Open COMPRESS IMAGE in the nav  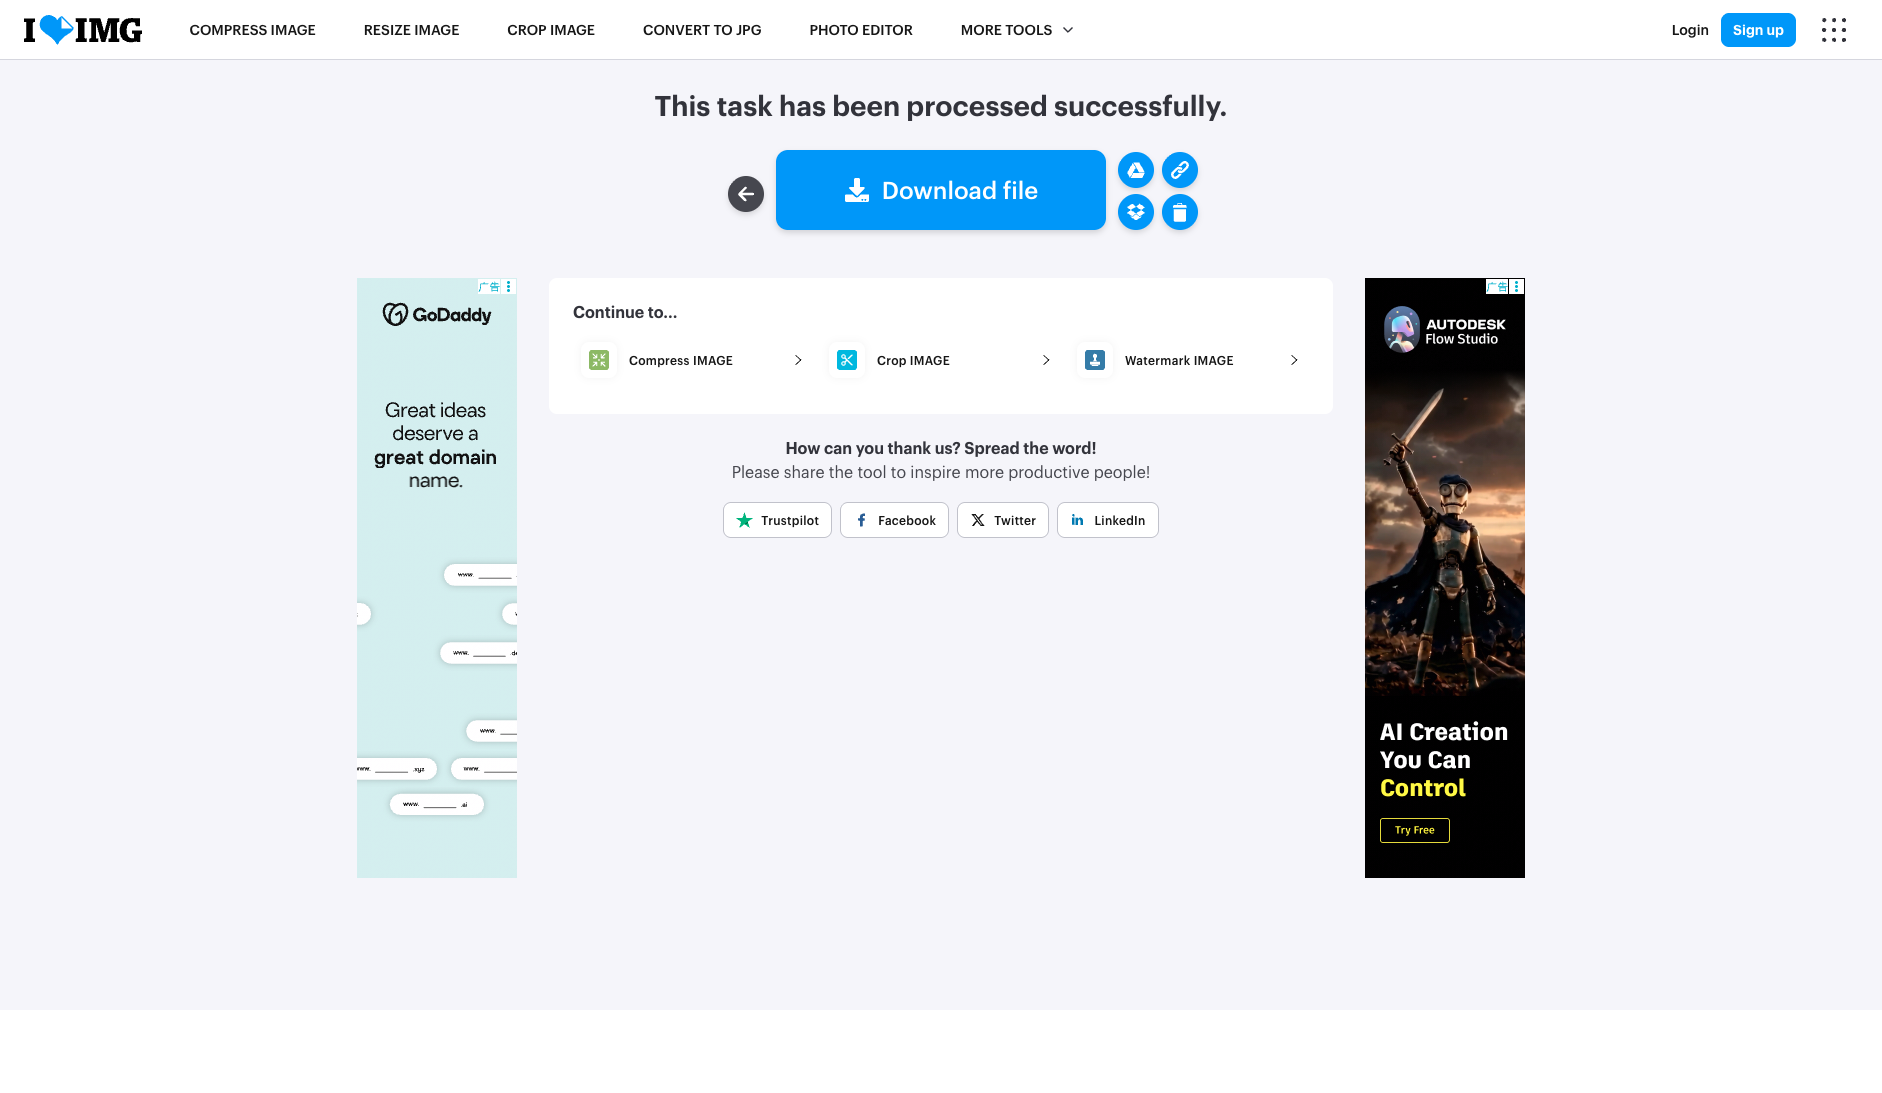[x=252, y=30]
